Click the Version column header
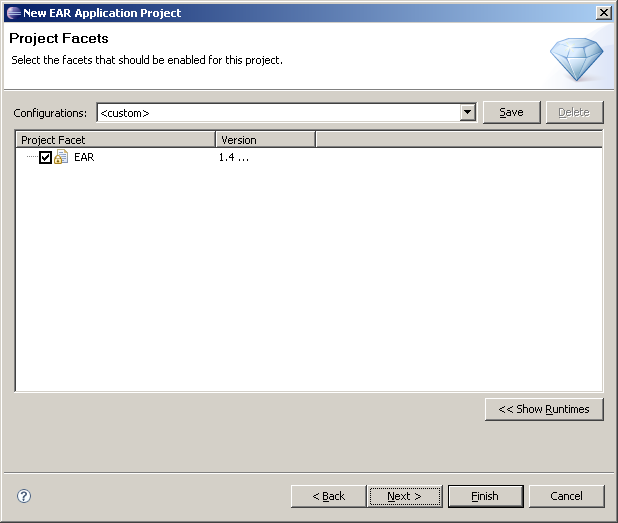 coord(266,140)
